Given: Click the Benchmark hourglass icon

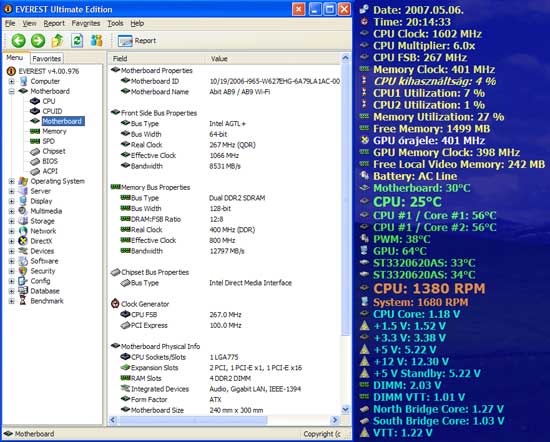Looking at the screenshot, I should [x=23, y=301].
